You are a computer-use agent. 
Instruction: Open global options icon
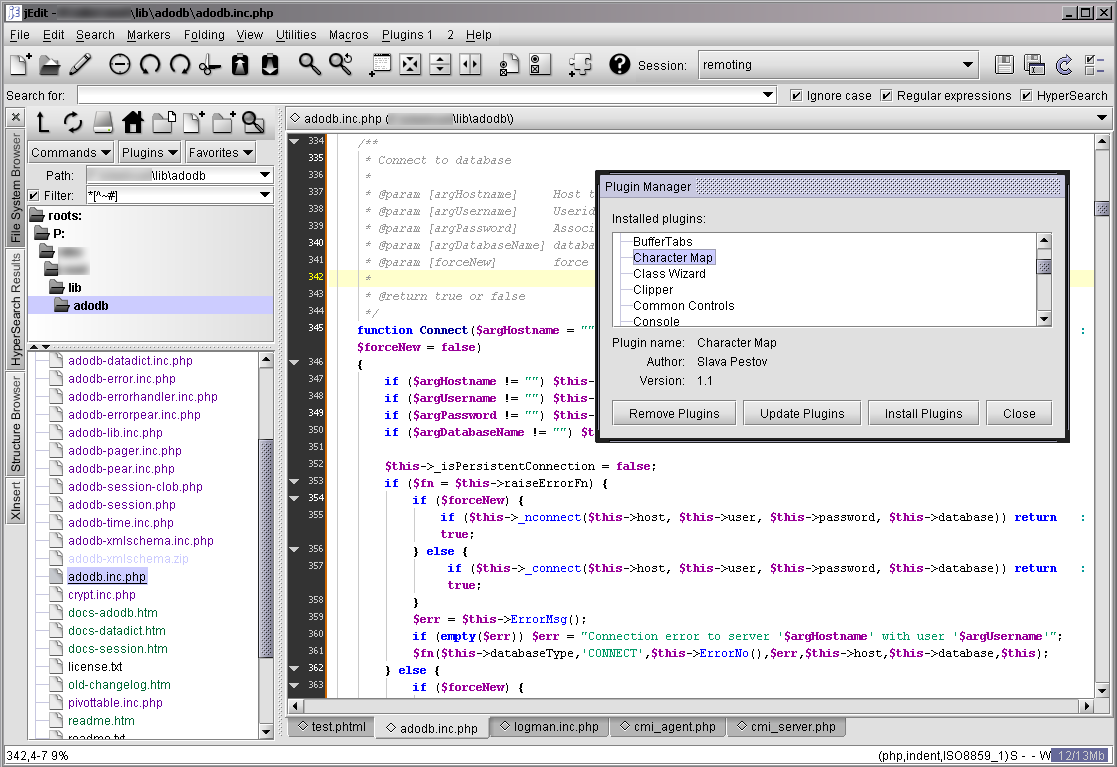[x=540, y=65]
